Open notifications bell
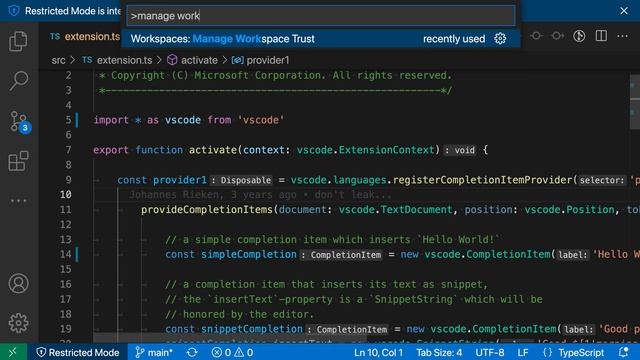Image resolution: width=640 pixels, height=360 pixels. [x=623, y=352]
